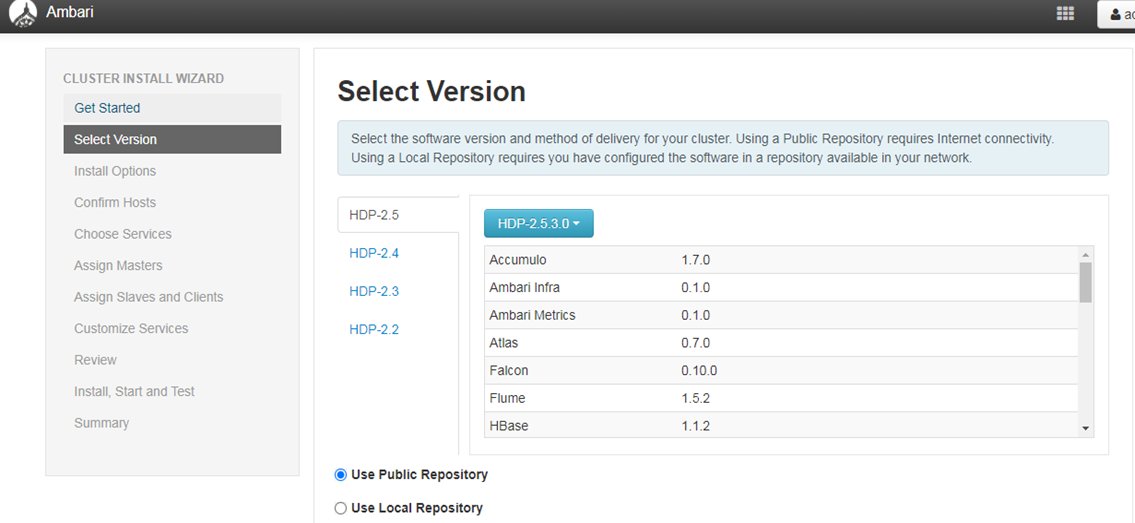Open the Assign Slaves and Clients step
This screenshot has height=523, width=1135.
tap(148, 297)
